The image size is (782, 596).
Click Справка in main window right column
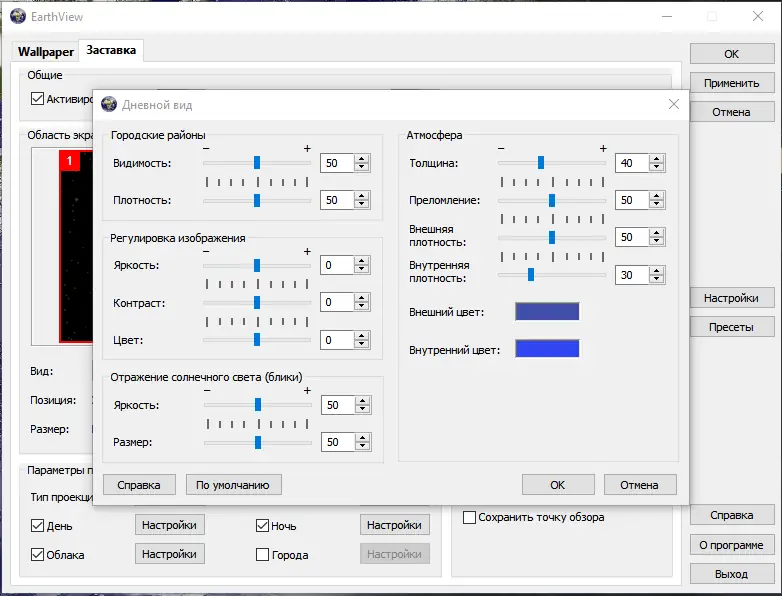(732, 515)
